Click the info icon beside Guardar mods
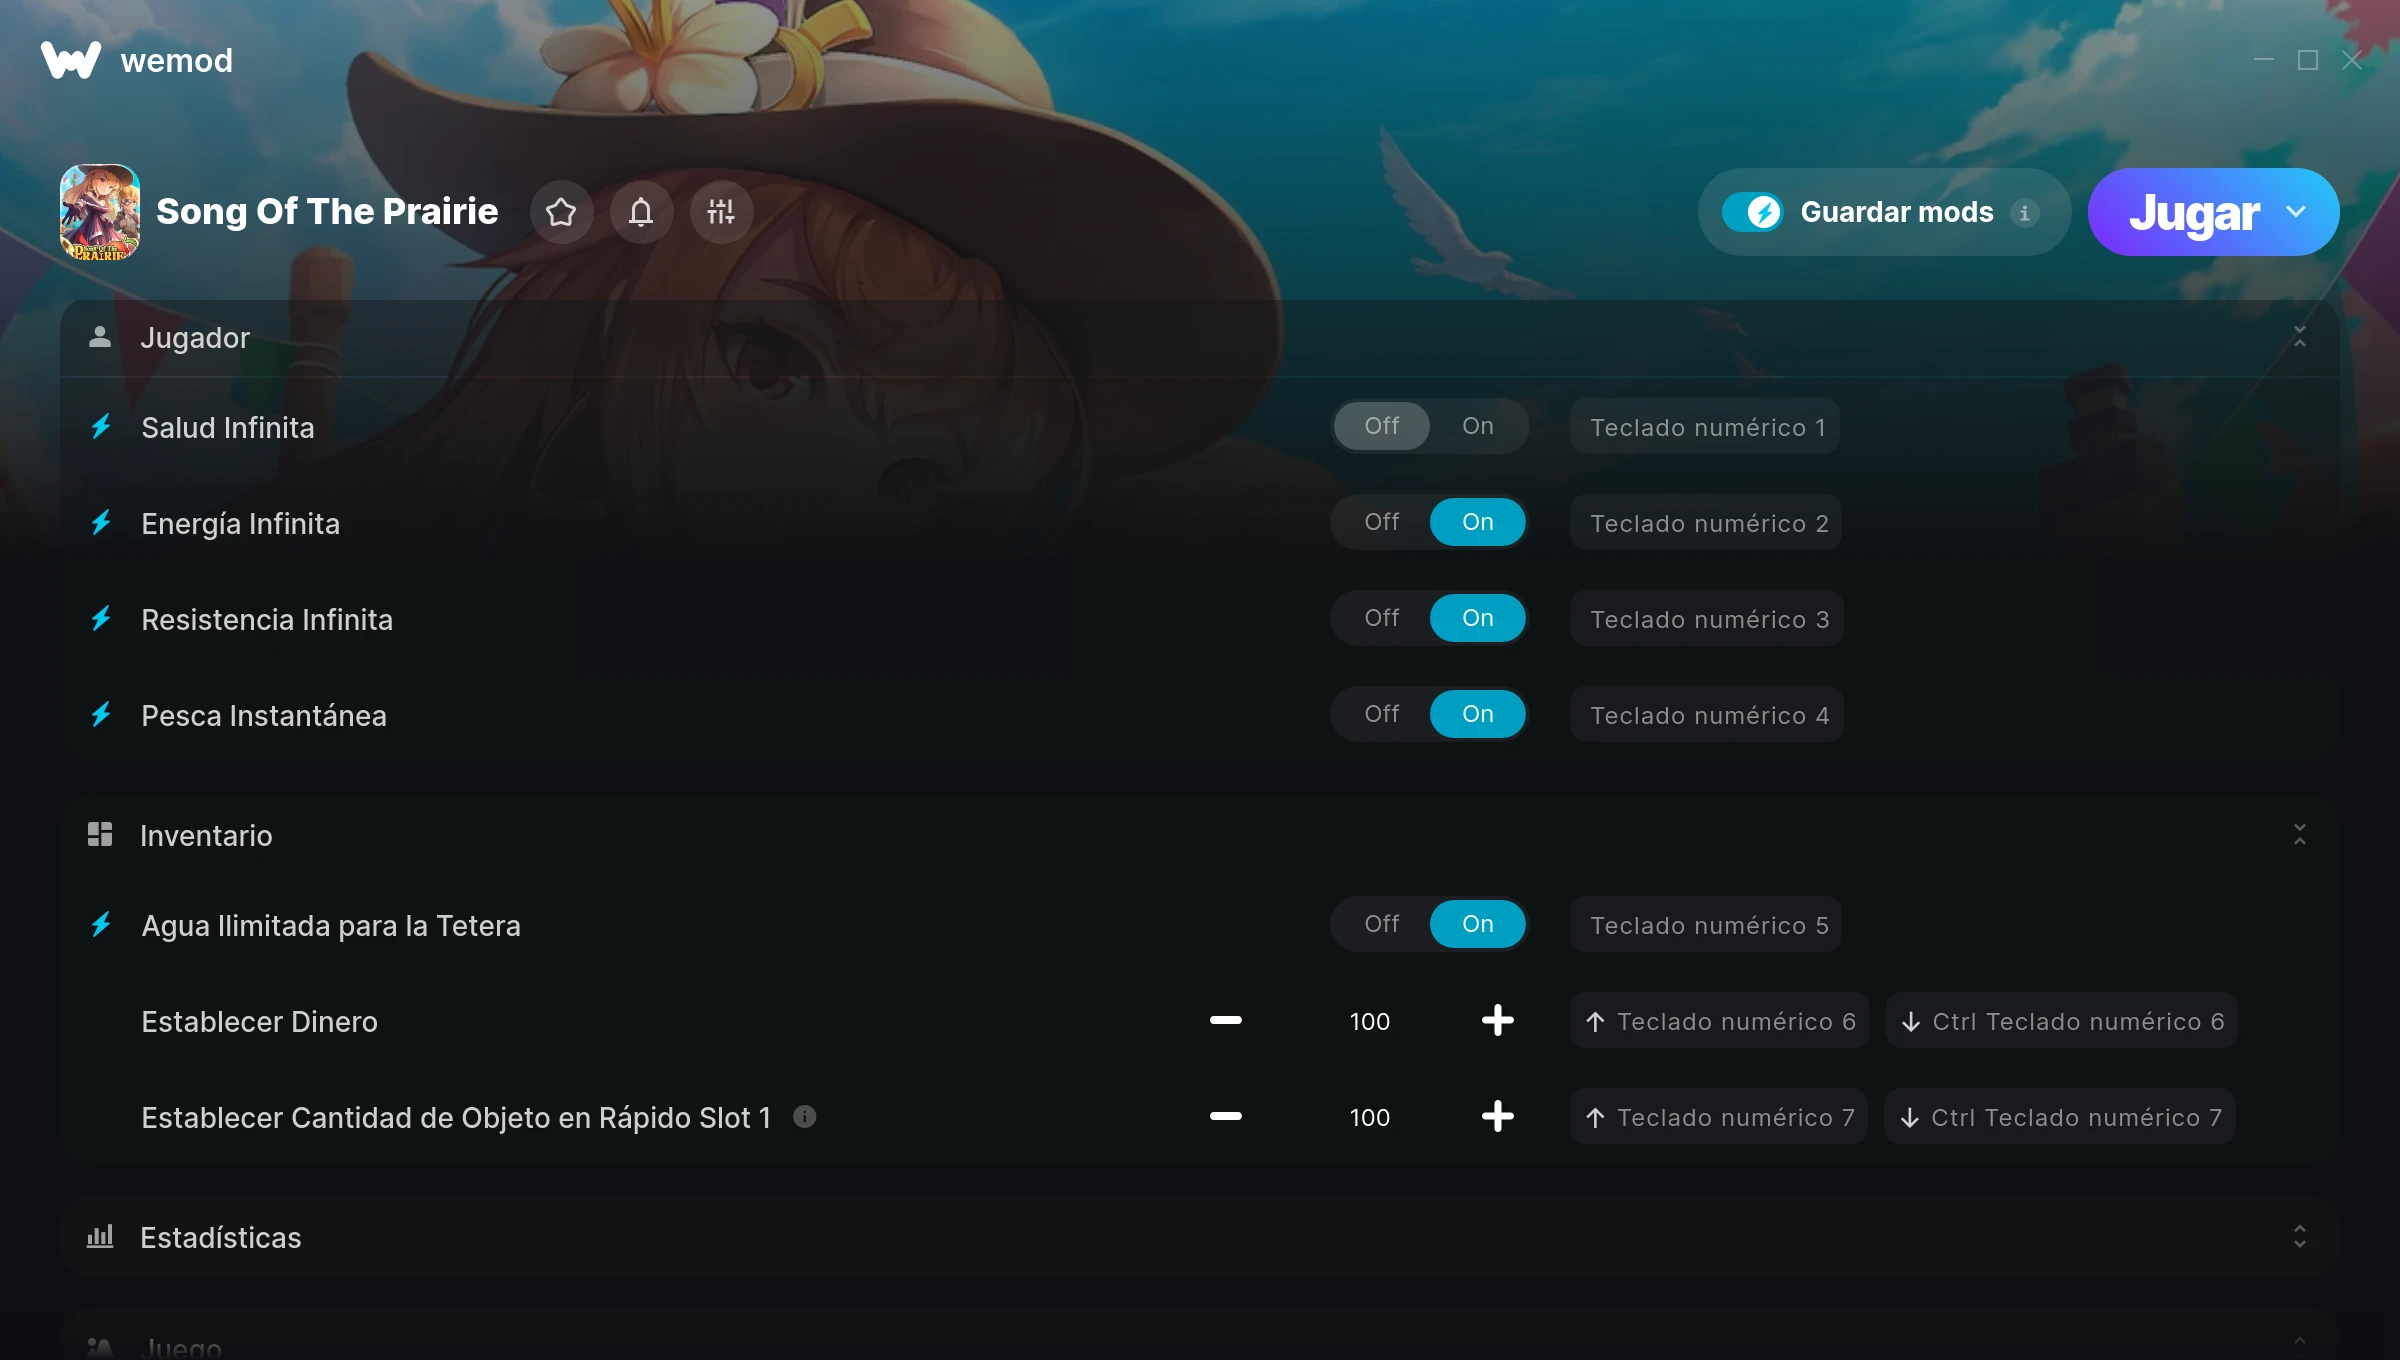Image resolution: width=2400 pixels, height=1360 pixels. [x=2025, y=213]
